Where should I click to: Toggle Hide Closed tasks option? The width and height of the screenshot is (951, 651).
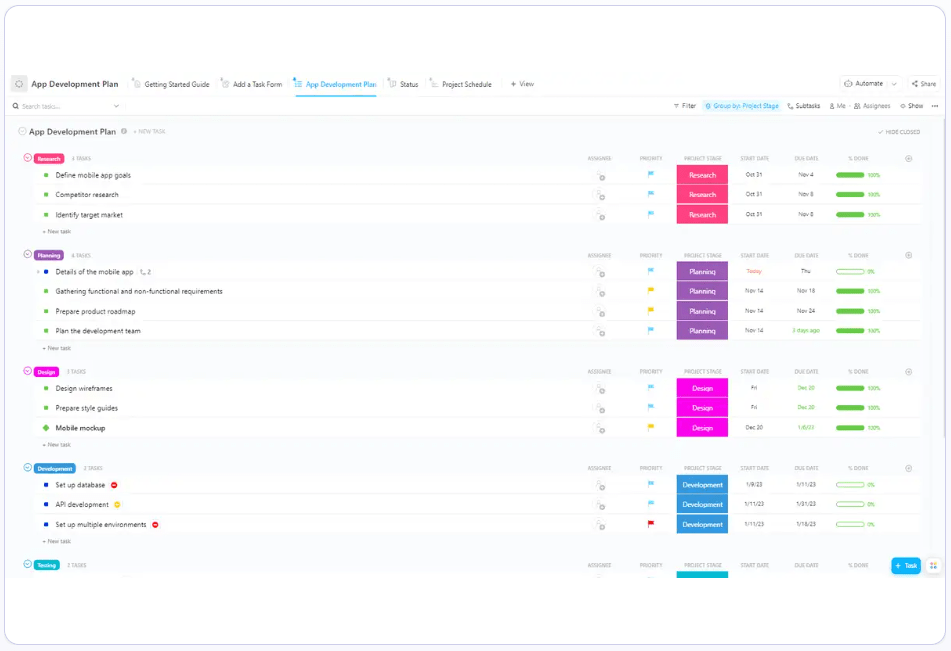899,132
